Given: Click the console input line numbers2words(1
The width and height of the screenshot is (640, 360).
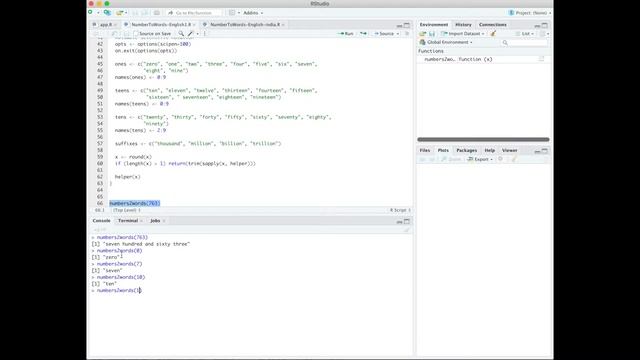Looking at the screenshot, I should [x=119, y=291].
